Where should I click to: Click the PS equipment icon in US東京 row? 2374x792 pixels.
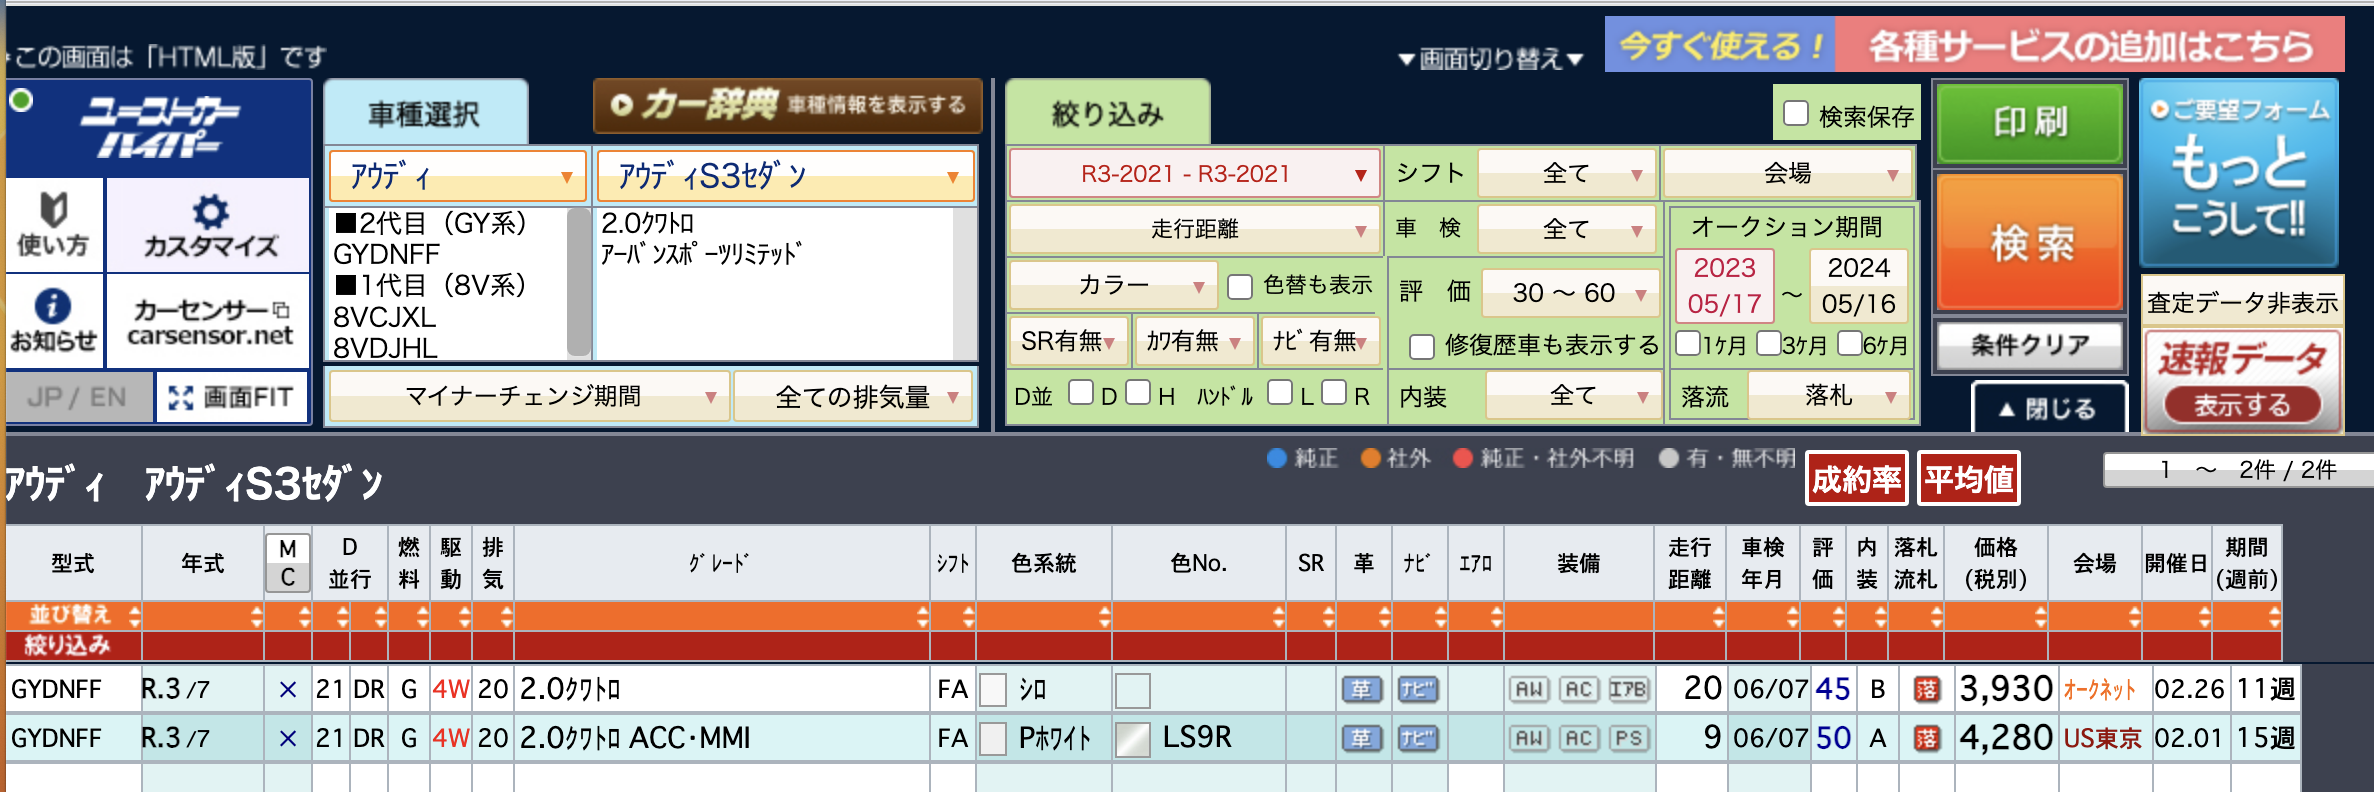pos(1628,738)
